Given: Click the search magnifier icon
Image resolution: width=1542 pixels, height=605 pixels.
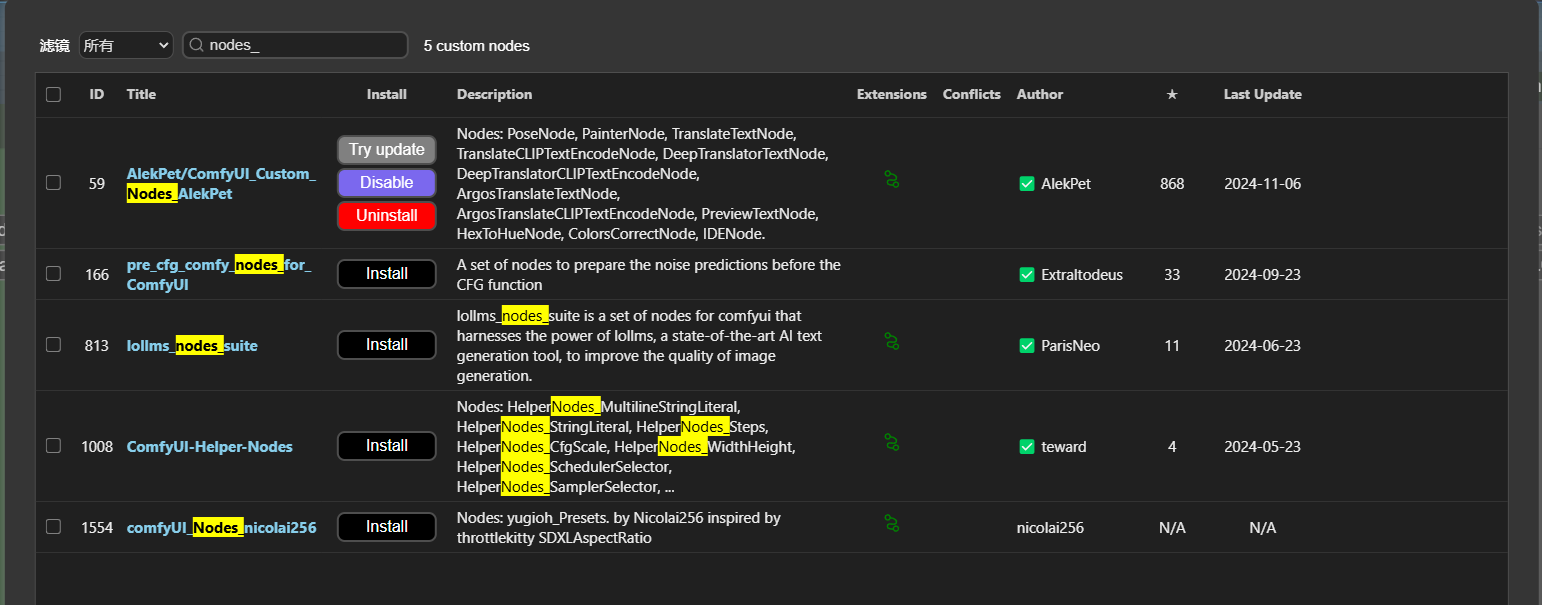Looking at the screenshot, I should pos(197,45).
